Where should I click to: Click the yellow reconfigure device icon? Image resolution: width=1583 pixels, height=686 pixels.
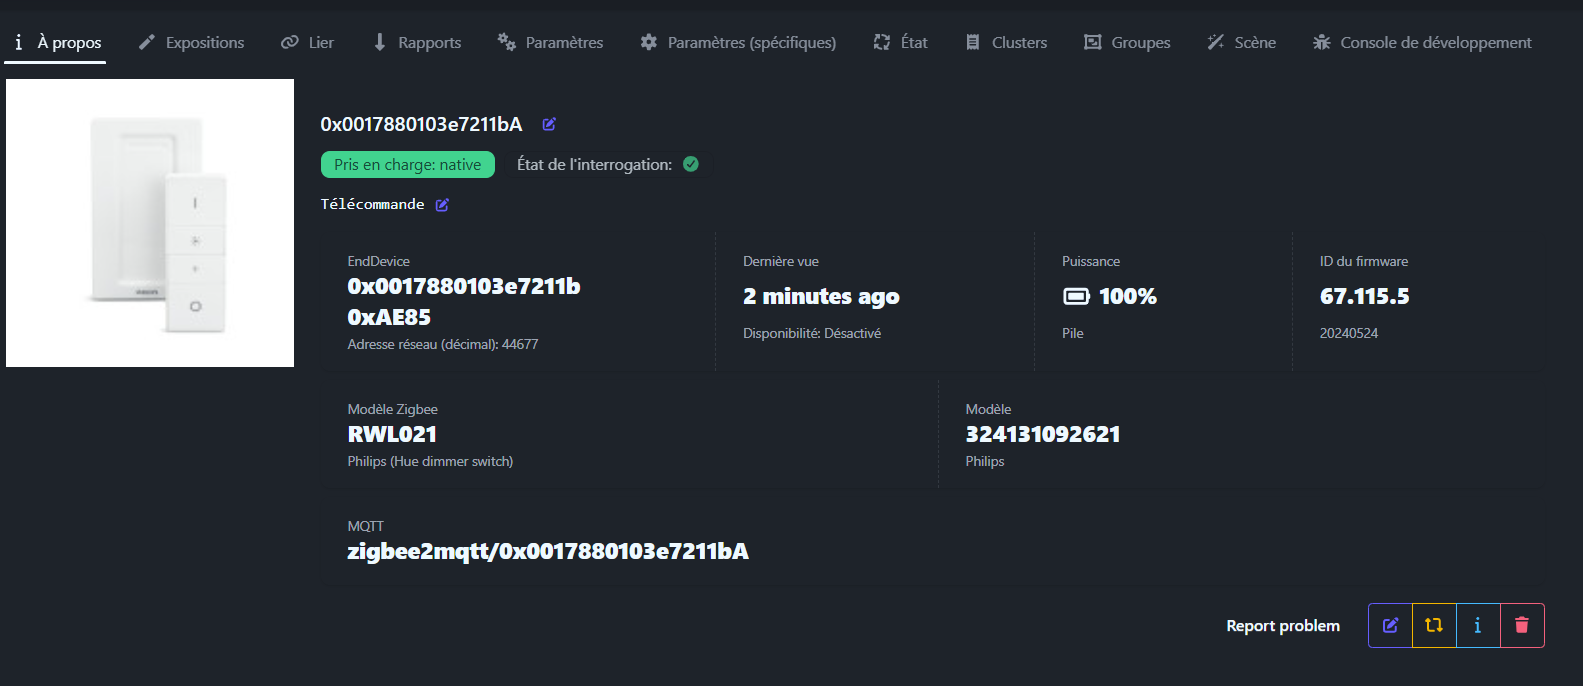1434,625
